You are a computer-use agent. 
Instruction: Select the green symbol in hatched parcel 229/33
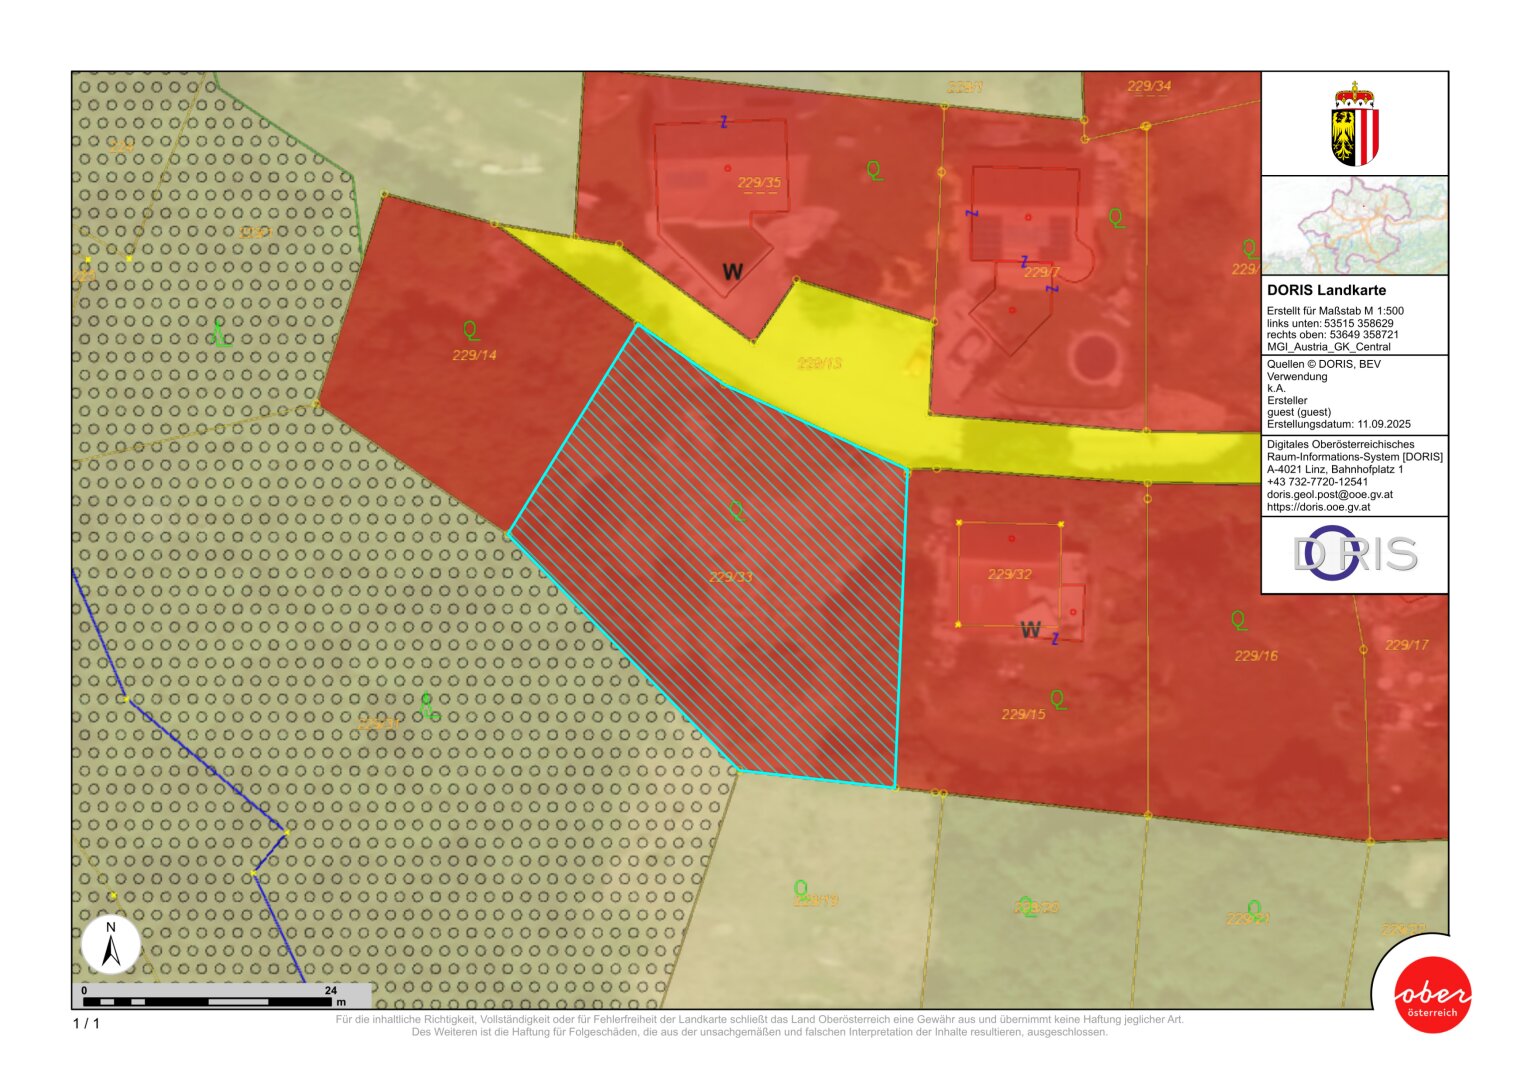737,511
